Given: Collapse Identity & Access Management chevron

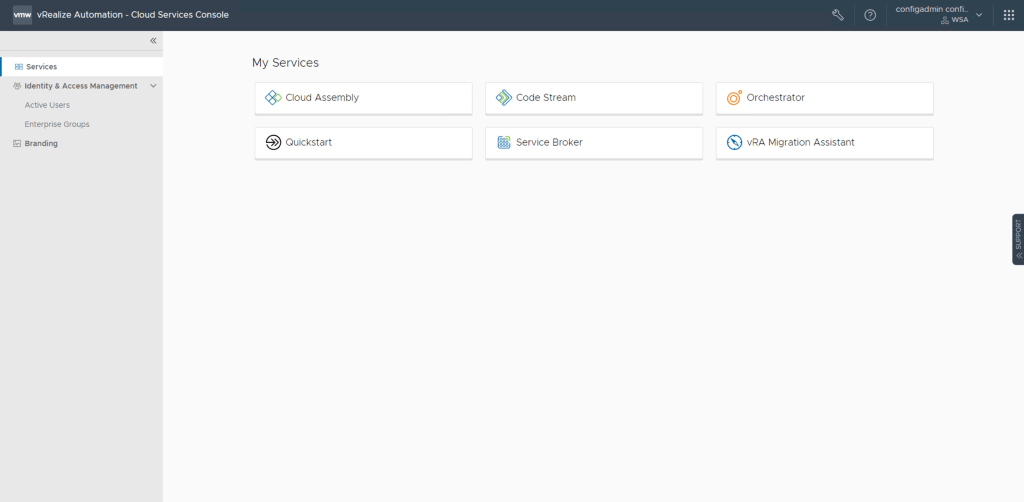Looking at the screenshot, I should [153, 86].
